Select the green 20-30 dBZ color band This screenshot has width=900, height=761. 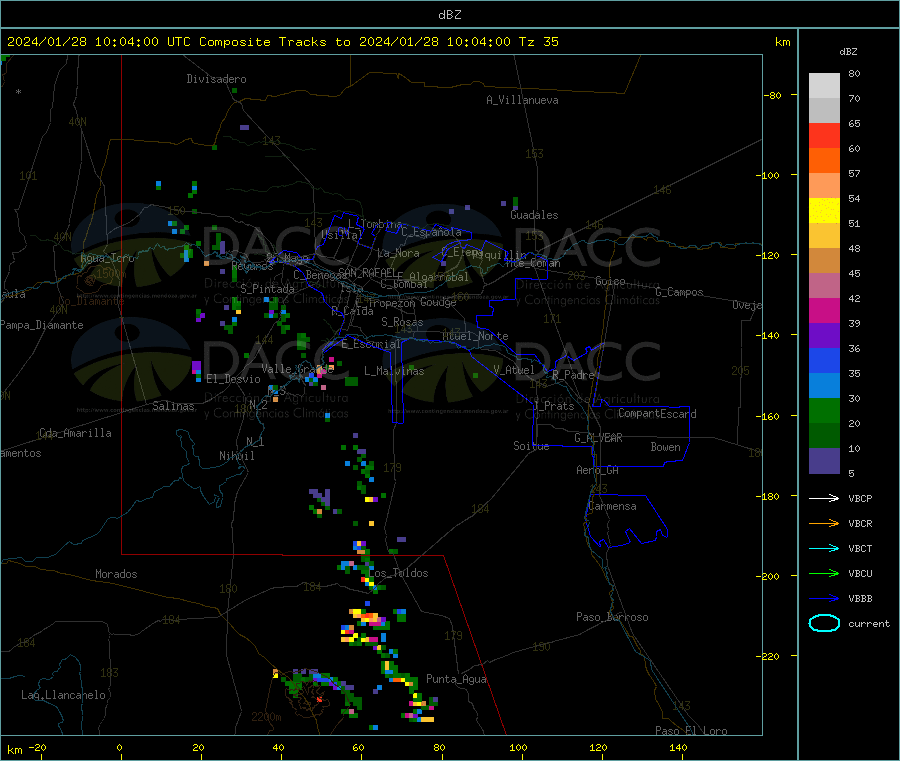(824, 410)
